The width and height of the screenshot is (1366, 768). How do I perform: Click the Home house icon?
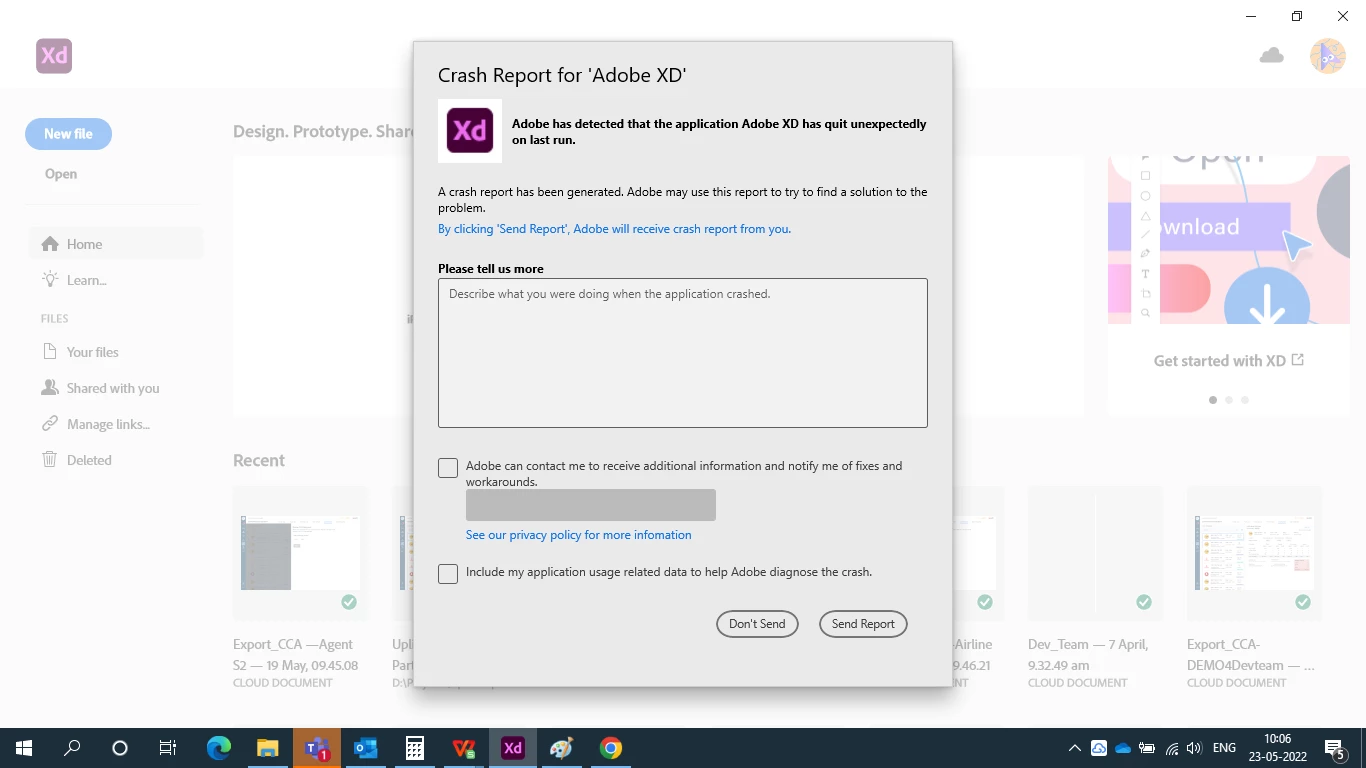pyautogui.click(x=50, y=244)
